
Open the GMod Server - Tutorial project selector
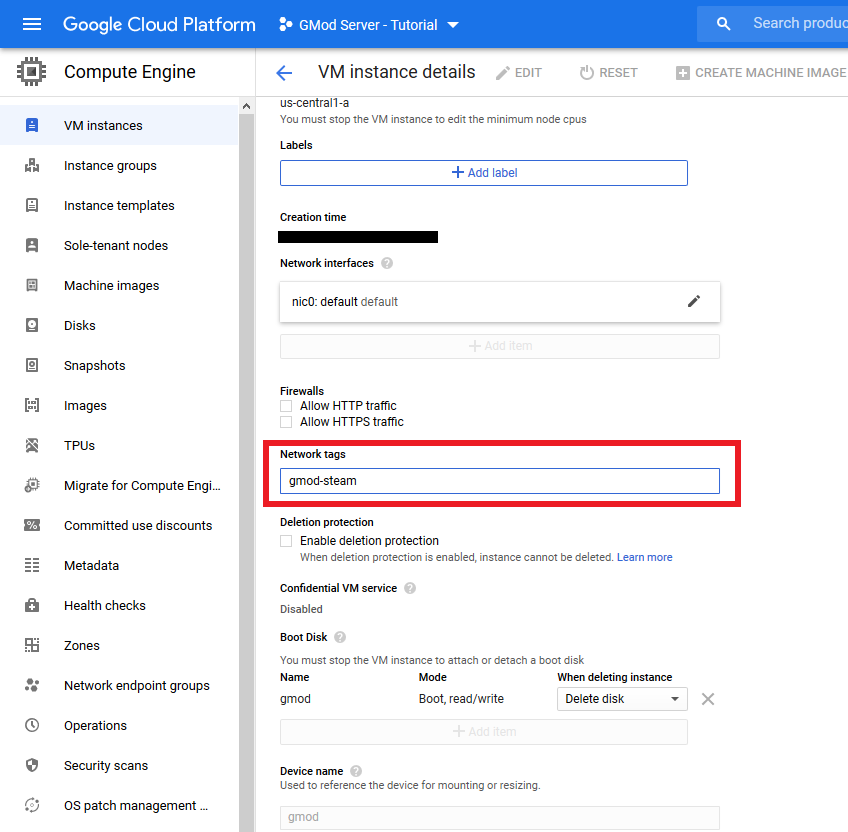click(369, 25)
